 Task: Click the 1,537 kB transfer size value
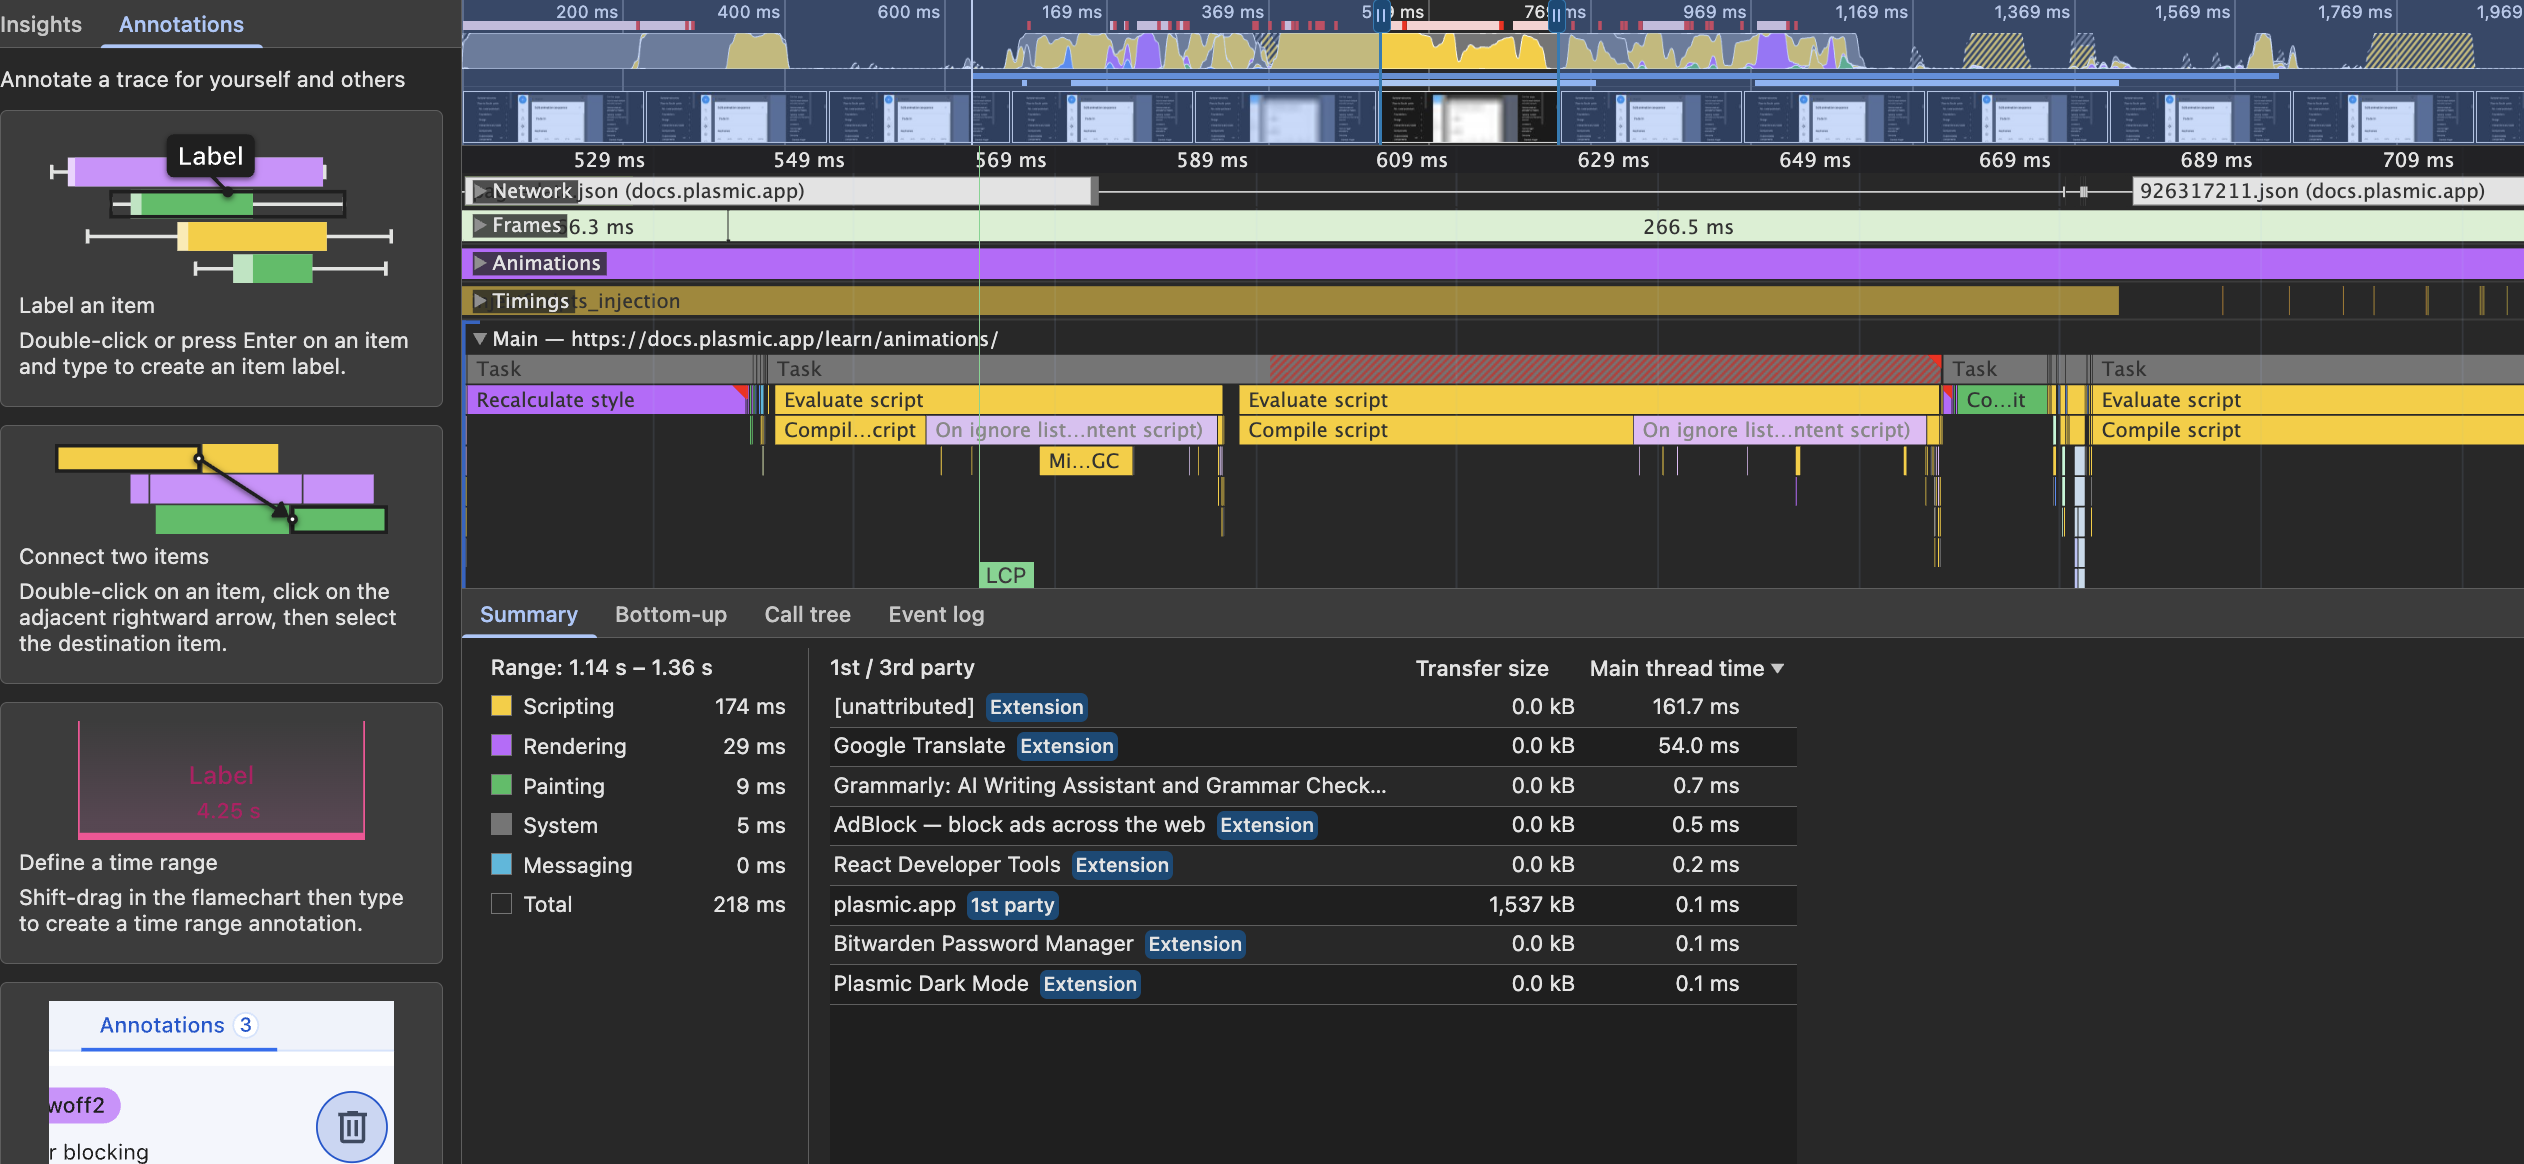(x=1531, y=905)
